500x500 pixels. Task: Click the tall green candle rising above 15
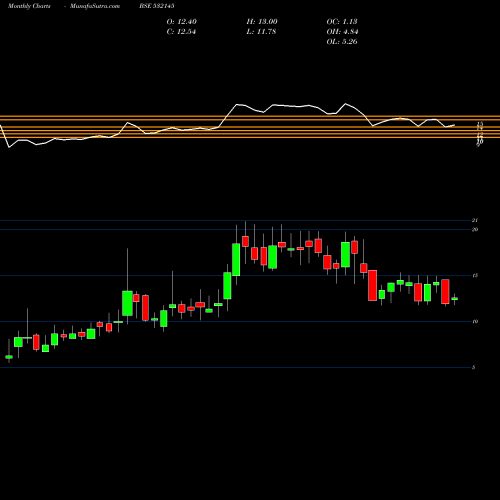[x=236, y=260]
